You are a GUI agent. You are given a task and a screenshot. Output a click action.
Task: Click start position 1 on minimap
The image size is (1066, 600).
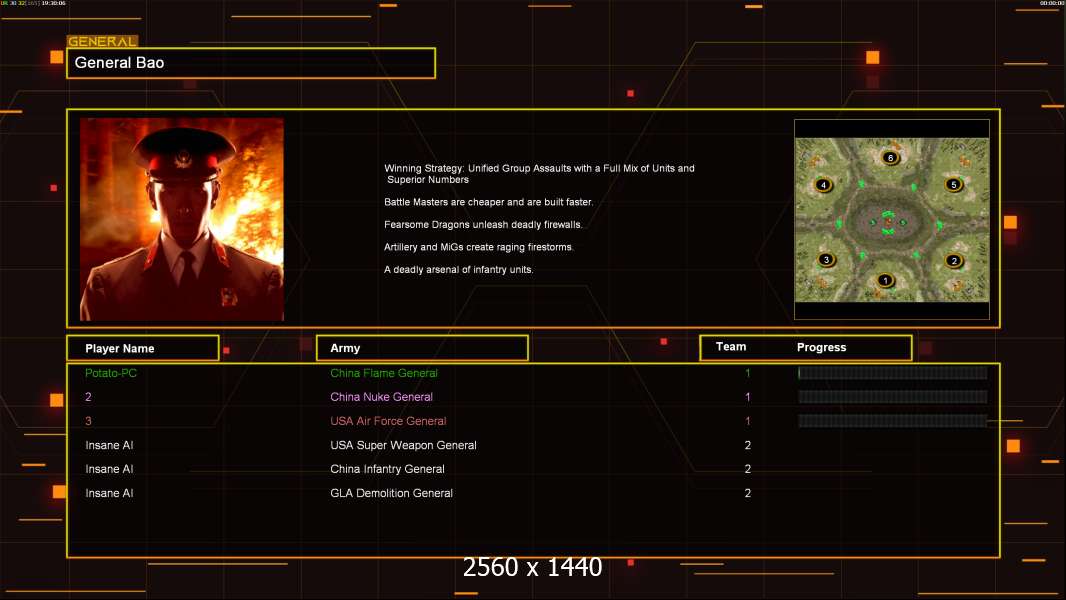[884, 280]
